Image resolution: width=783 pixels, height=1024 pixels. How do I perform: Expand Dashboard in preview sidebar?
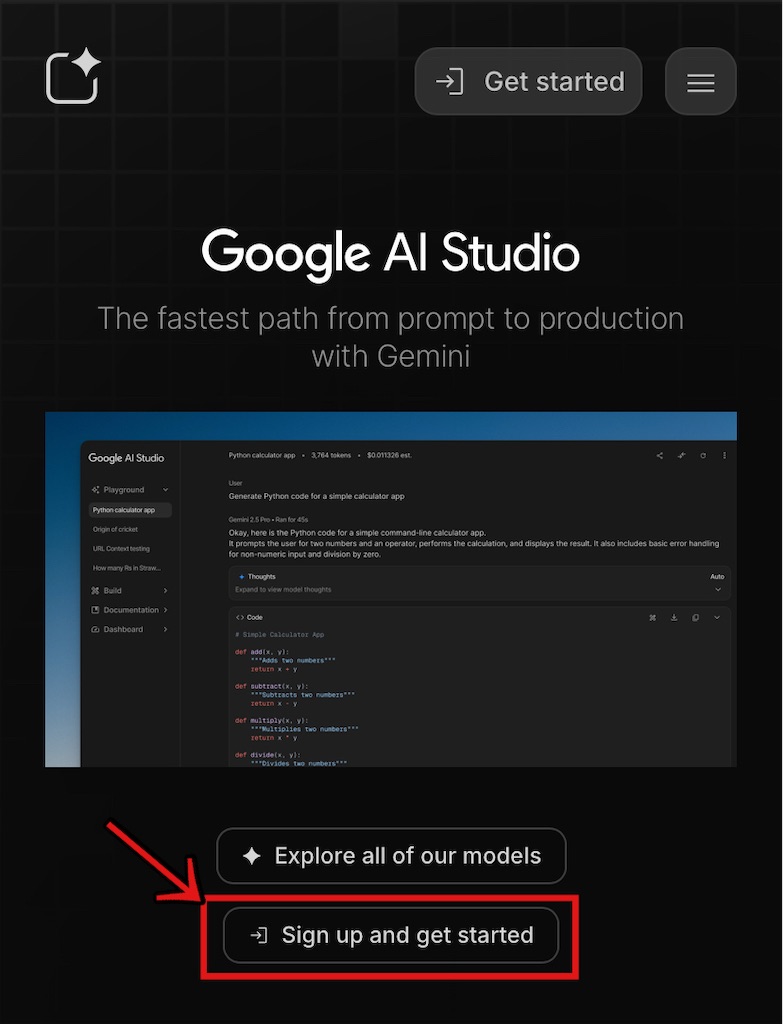(165, 630)
